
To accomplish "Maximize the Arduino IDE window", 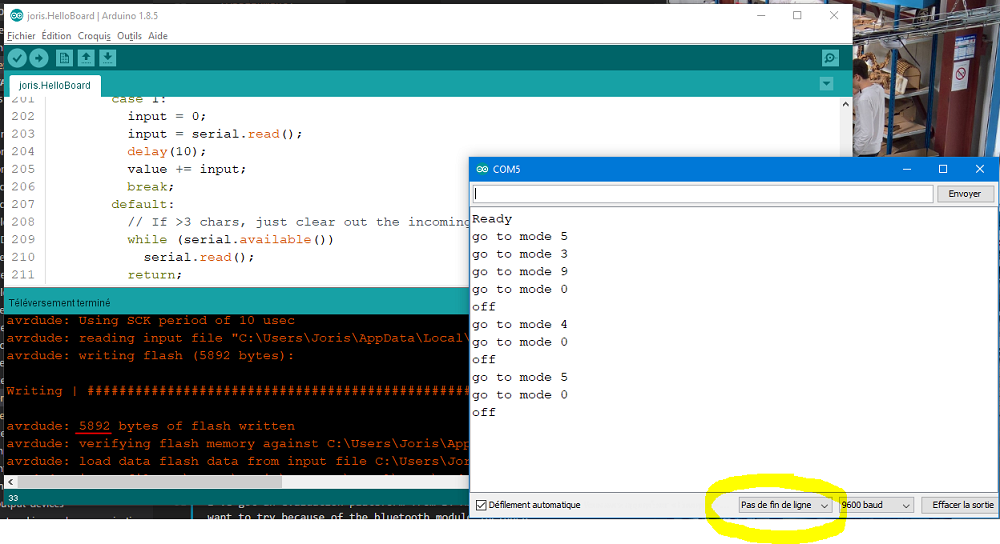I will [x=797, y=15].
